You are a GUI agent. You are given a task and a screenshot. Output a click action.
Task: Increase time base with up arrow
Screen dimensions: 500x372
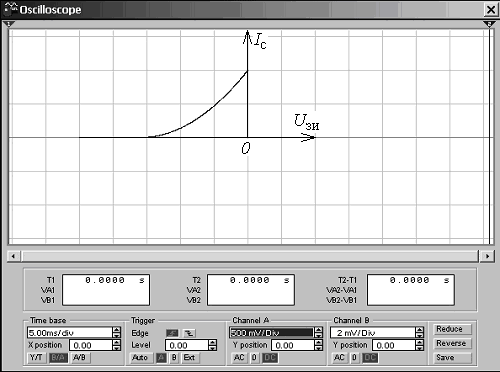[117, 330]
